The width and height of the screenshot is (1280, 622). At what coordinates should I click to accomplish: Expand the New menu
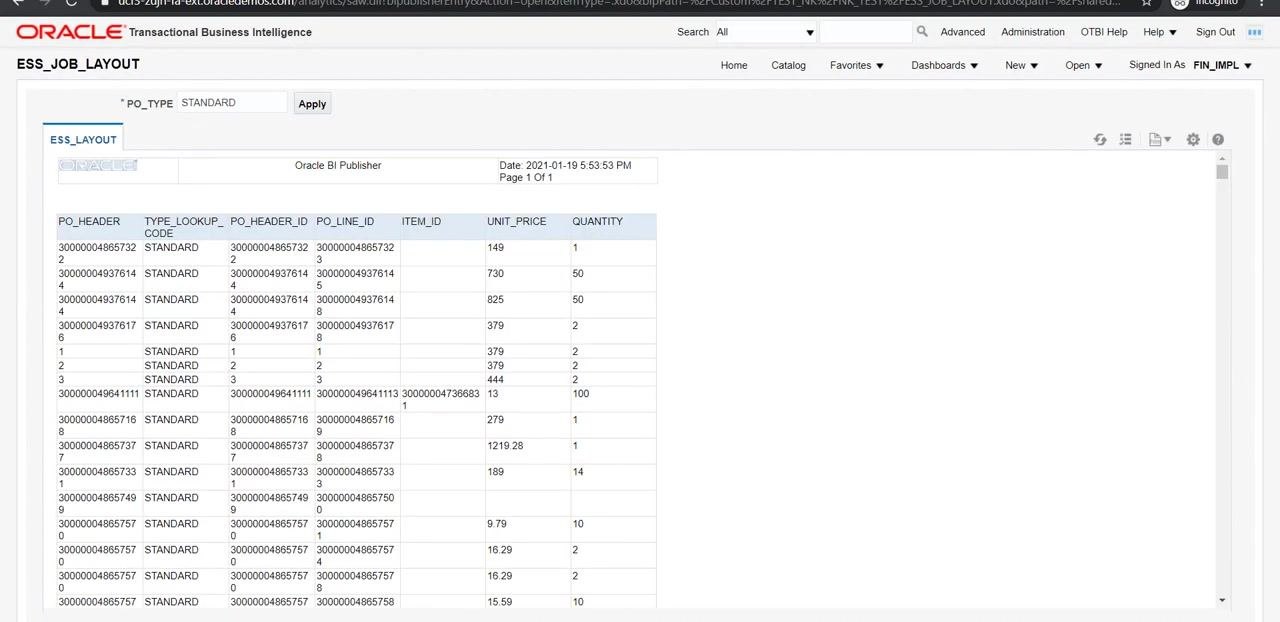(x=1022, y=66)
